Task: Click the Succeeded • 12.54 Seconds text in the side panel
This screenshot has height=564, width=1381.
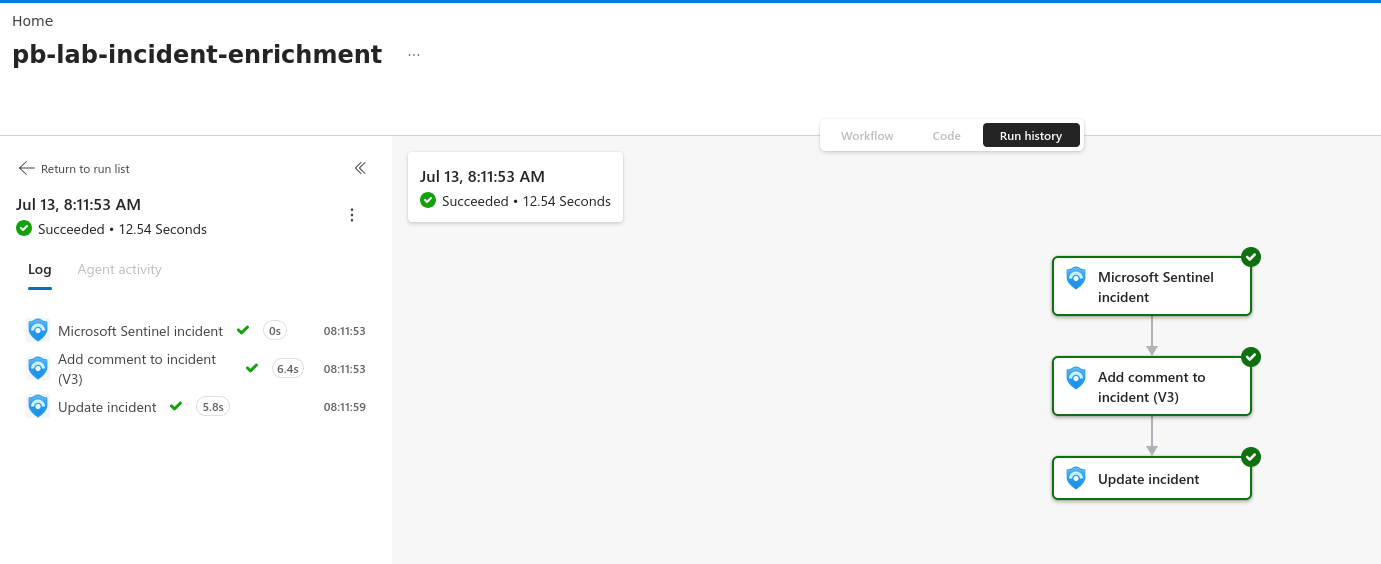Action: pyautogui.click(x=122, y=229)
